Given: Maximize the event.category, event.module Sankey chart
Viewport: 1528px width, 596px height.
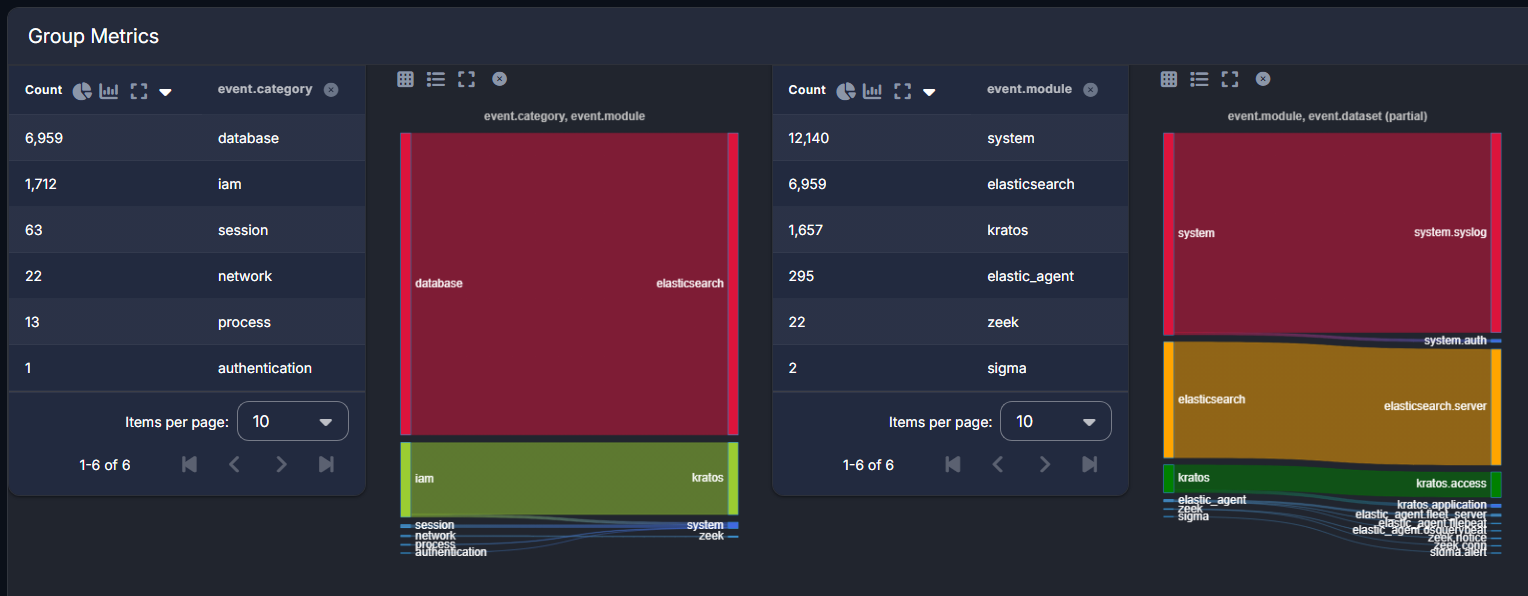Looking at the screenshot, I should point(466,79).
